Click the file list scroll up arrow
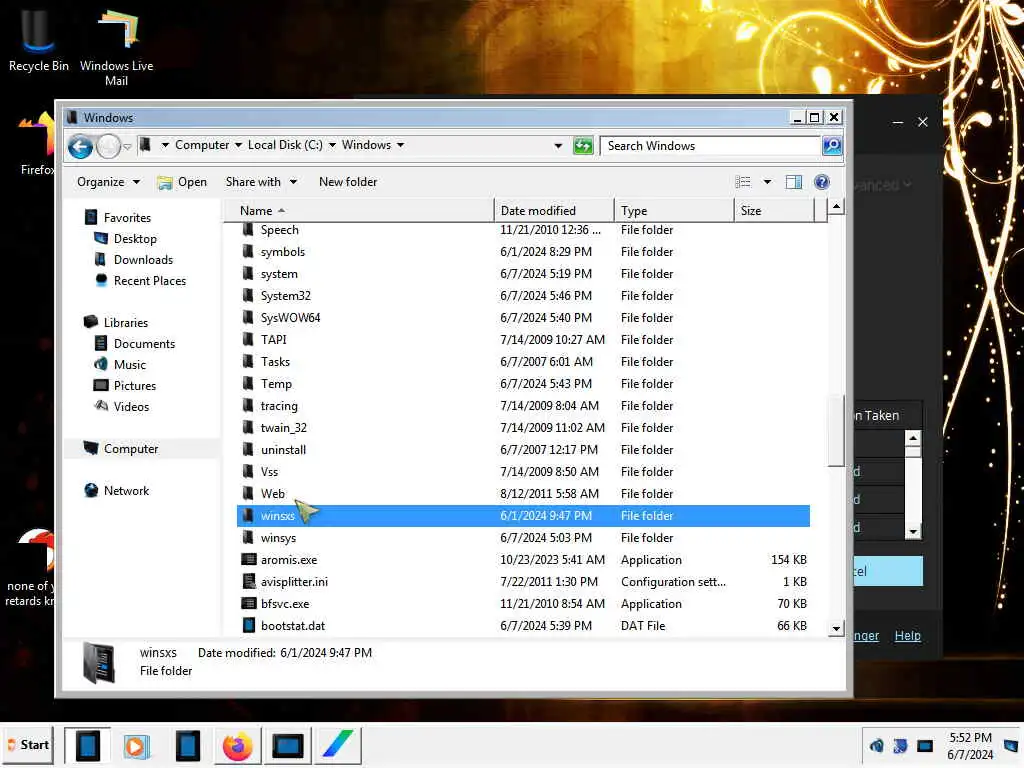Image resolution: width=1024 pixels, height=768 pixels. (x=836, y=207)
